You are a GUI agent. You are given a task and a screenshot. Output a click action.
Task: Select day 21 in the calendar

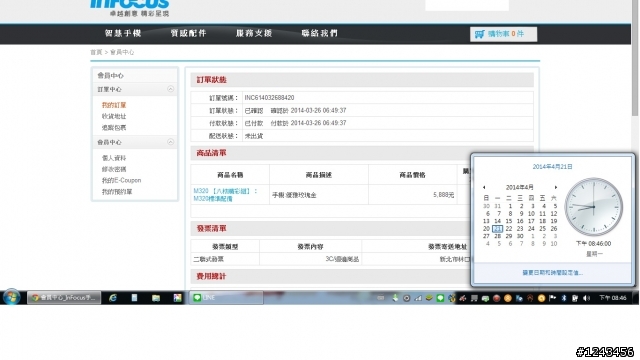pyautogui.click(x=497, y=229)
